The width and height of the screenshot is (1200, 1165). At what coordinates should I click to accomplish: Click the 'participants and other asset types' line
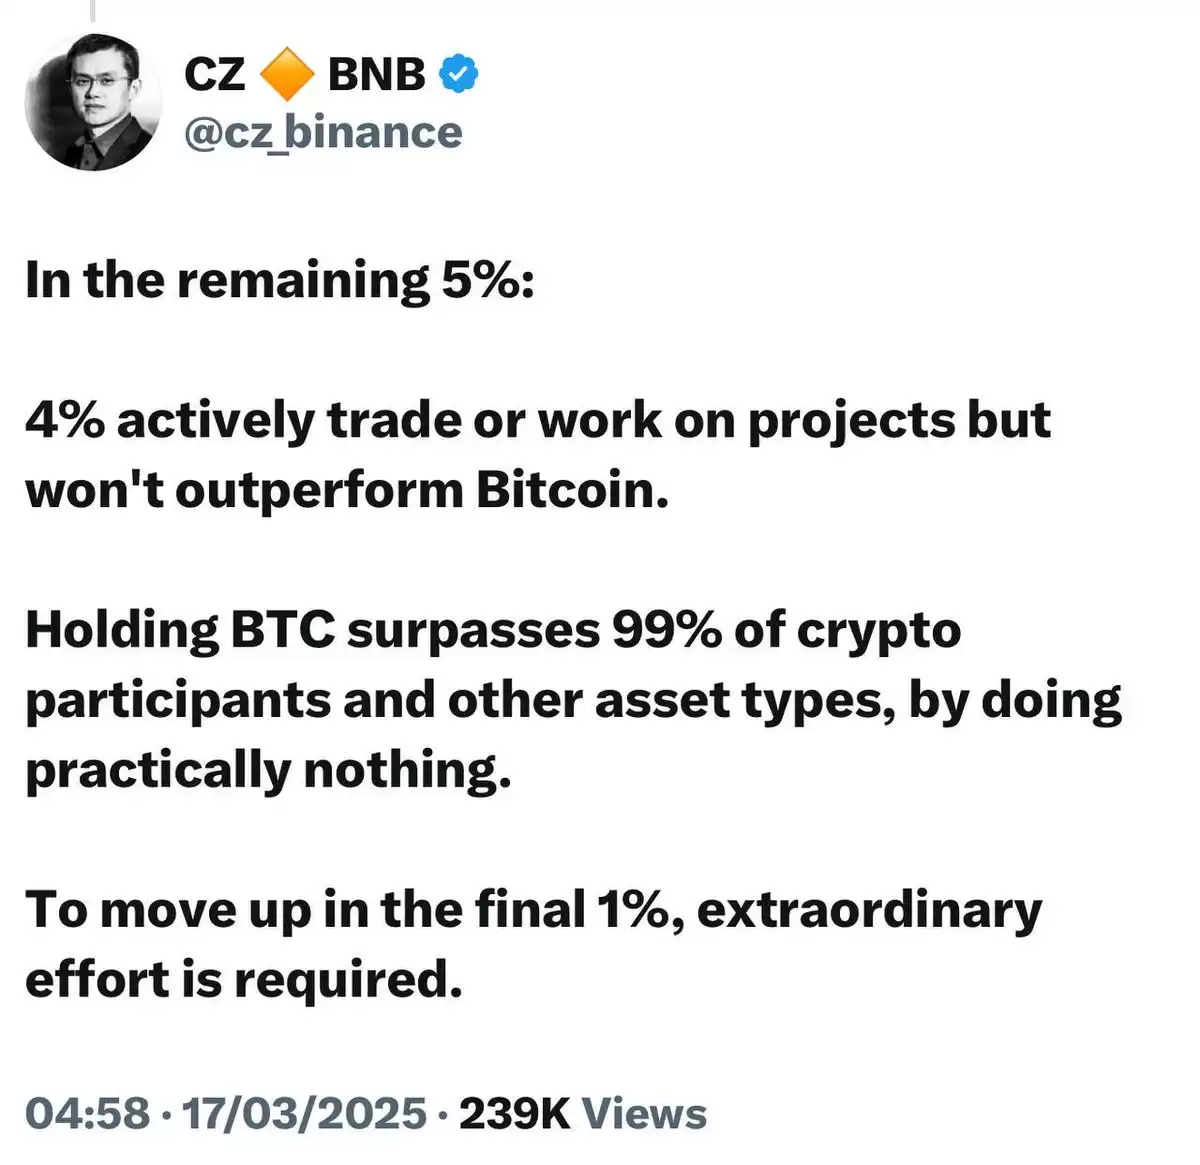click(573, 702)
